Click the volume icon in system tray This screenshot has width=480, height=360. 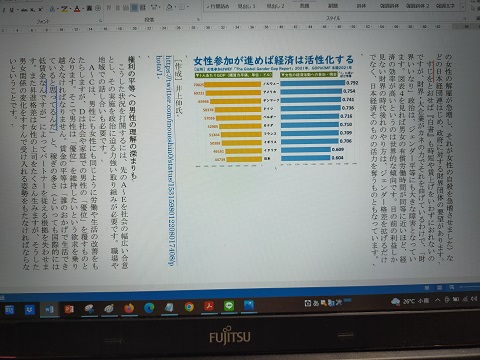point(474,299)
